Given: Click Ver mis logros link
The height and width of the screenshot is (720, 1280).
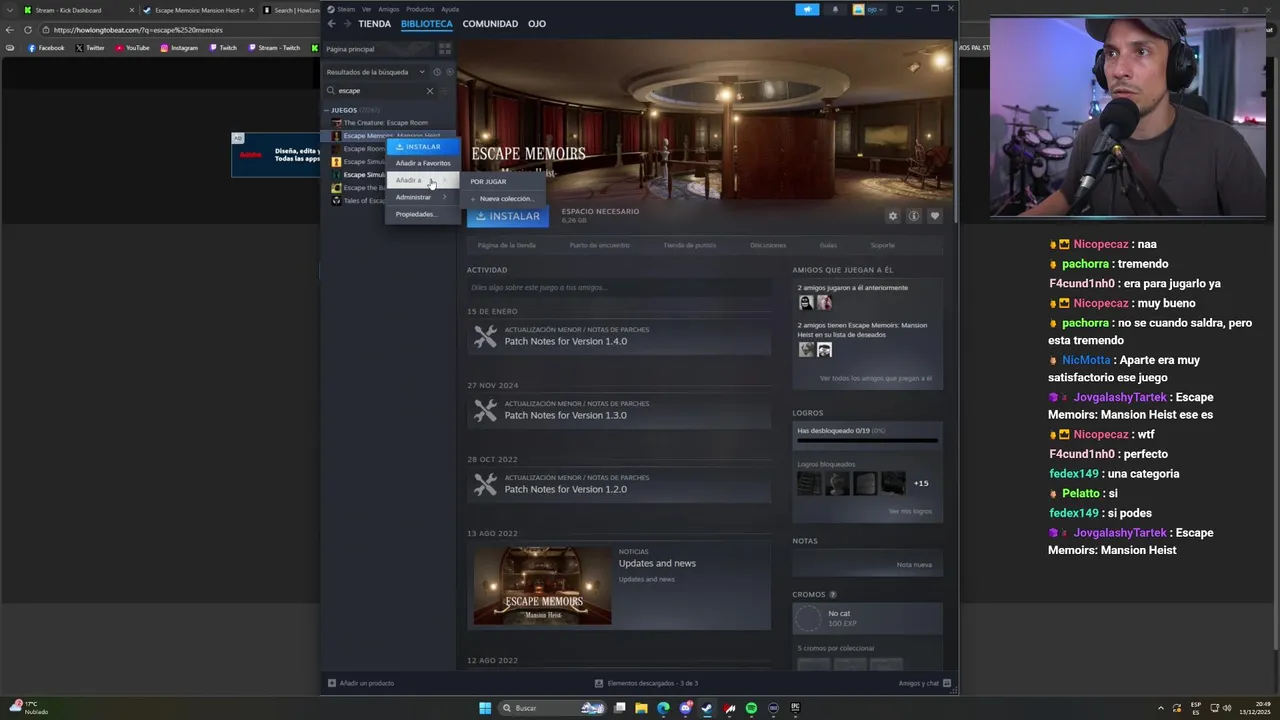Looking at the screenshot, I should pyautogui.click(x=910, y=511).
